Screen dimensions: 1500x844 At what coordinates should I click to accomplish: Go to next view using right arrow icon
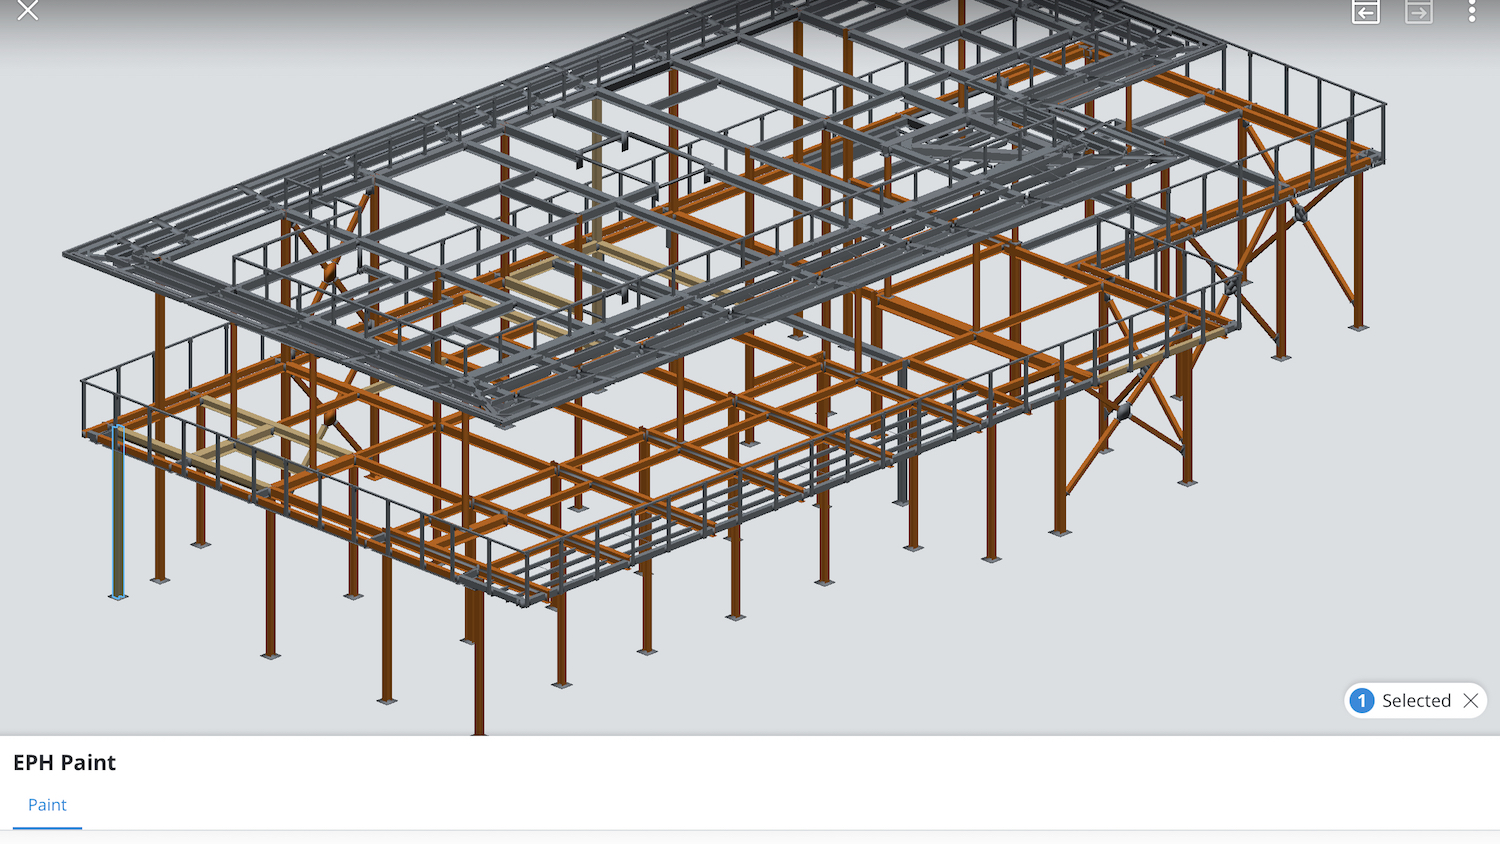click(1418, 12)
